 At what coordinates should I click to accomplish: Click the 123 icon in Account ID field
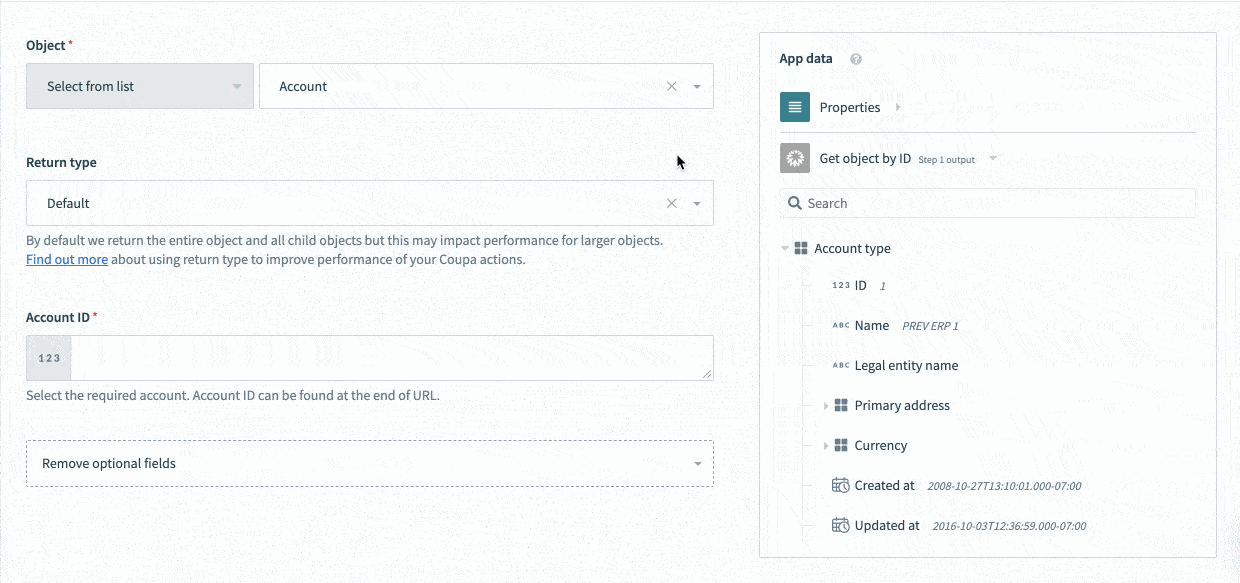coord(47,357)
